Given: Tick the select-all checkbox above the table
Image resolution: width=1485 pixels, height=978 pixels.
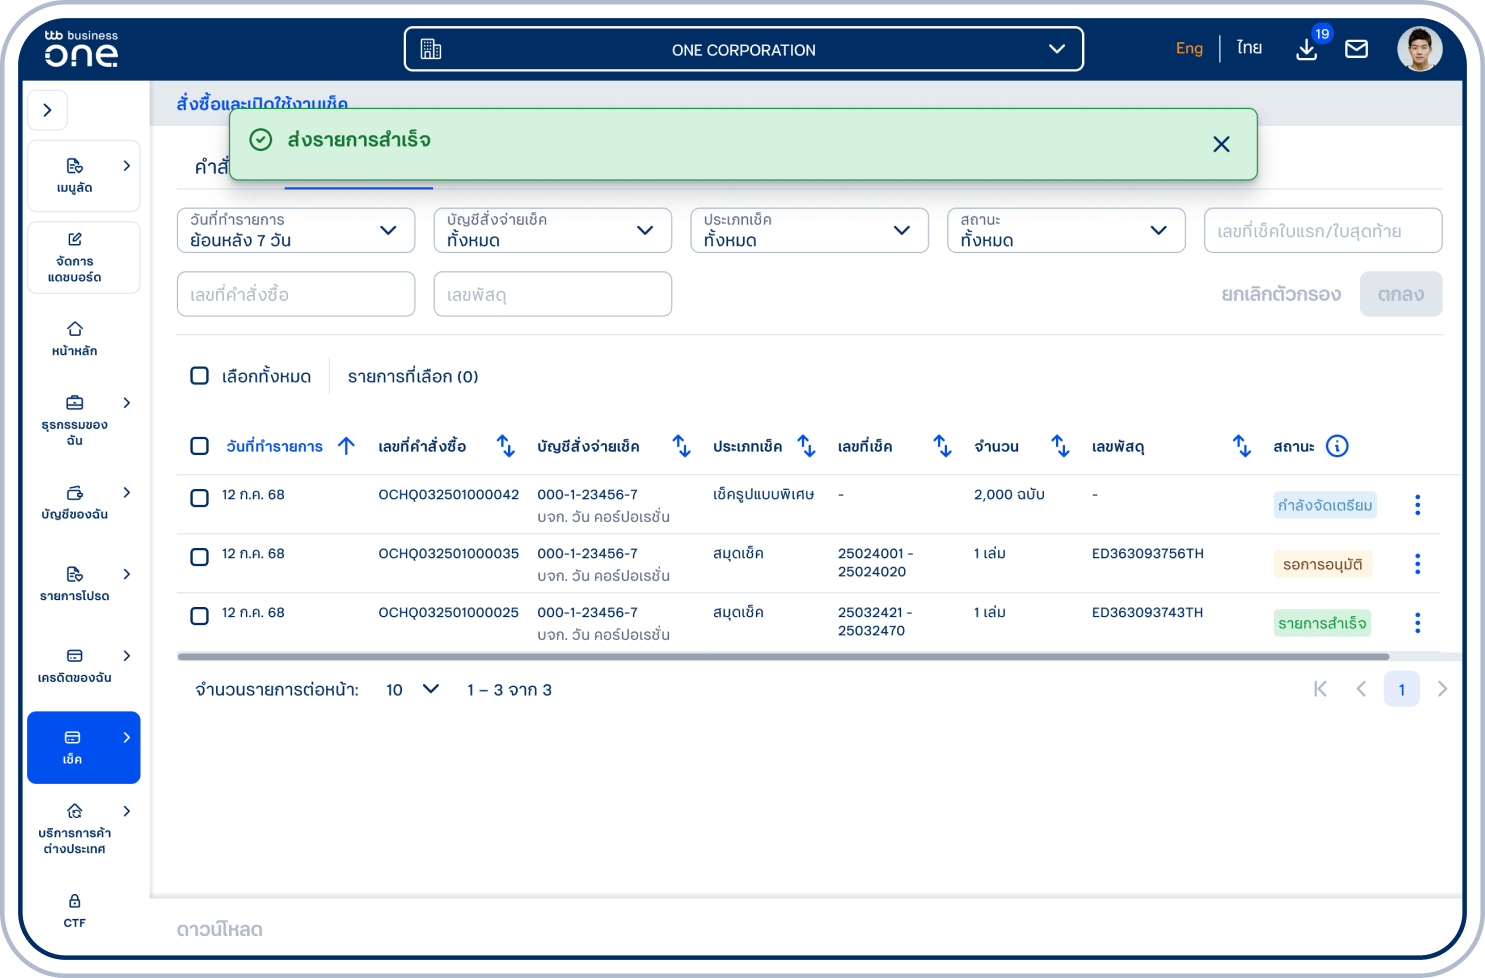Looking at the screenshot, I should point(200,376).
